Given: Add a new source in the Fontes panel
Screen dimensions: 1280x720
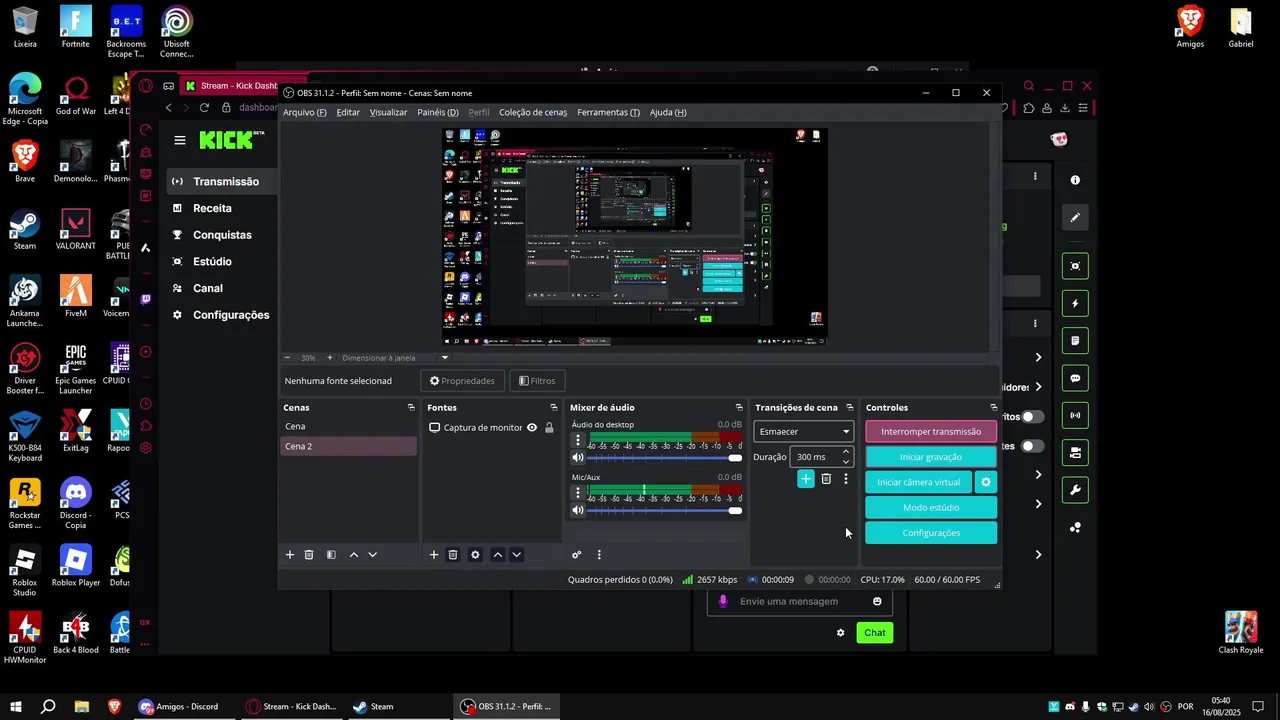Looking at the screenshot, I should (433, 555).
